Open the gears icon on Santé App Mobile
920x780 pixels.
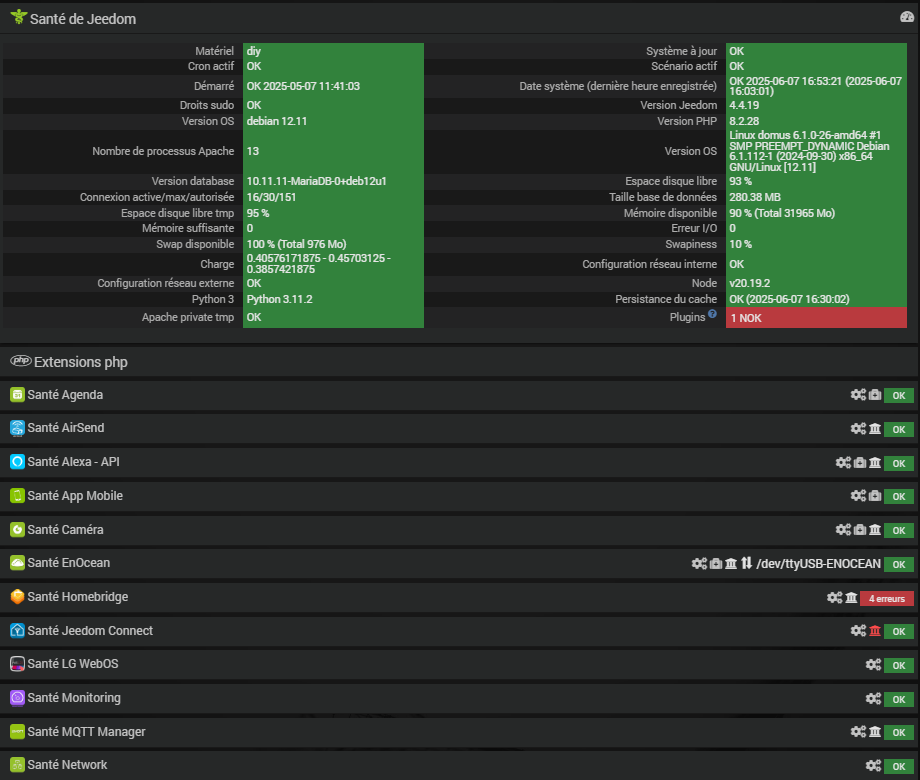(x=858, y=496)
